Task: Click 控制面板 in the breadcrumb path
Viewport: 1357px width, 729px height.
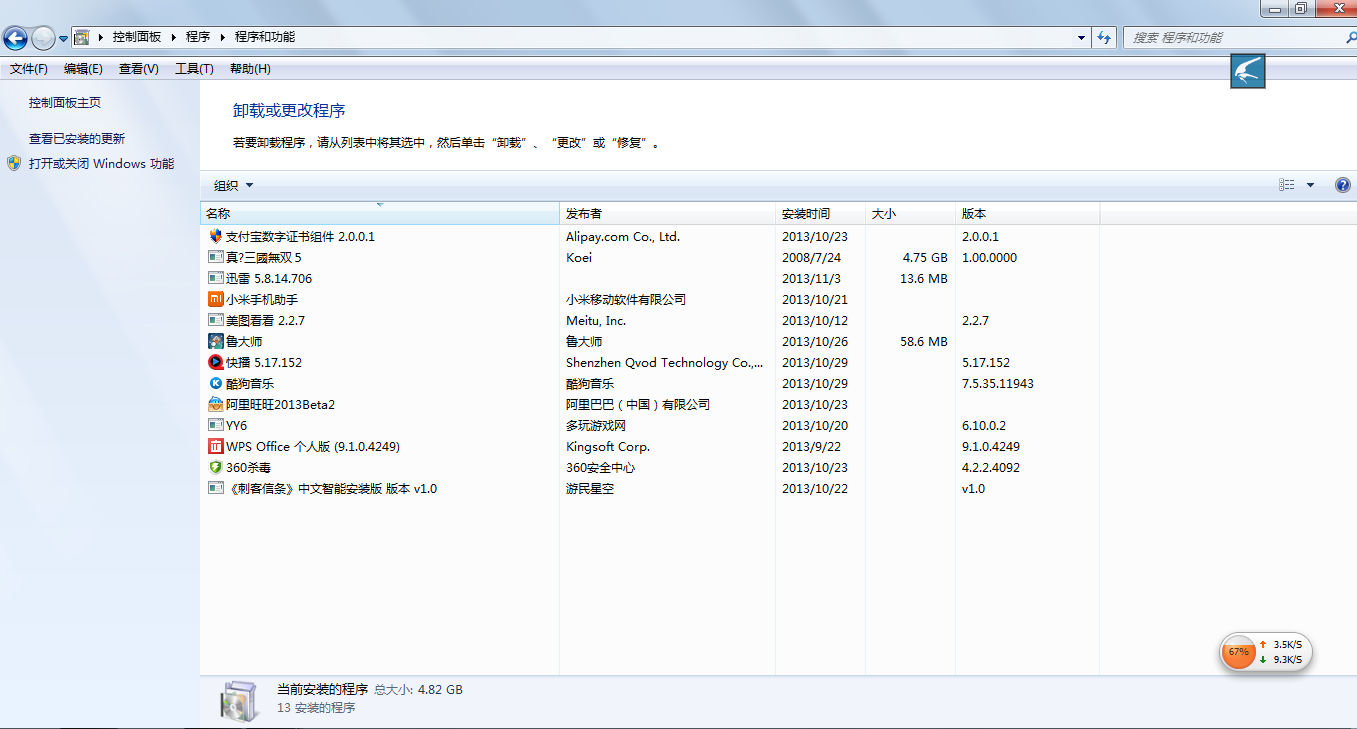Action: point(137,37)
